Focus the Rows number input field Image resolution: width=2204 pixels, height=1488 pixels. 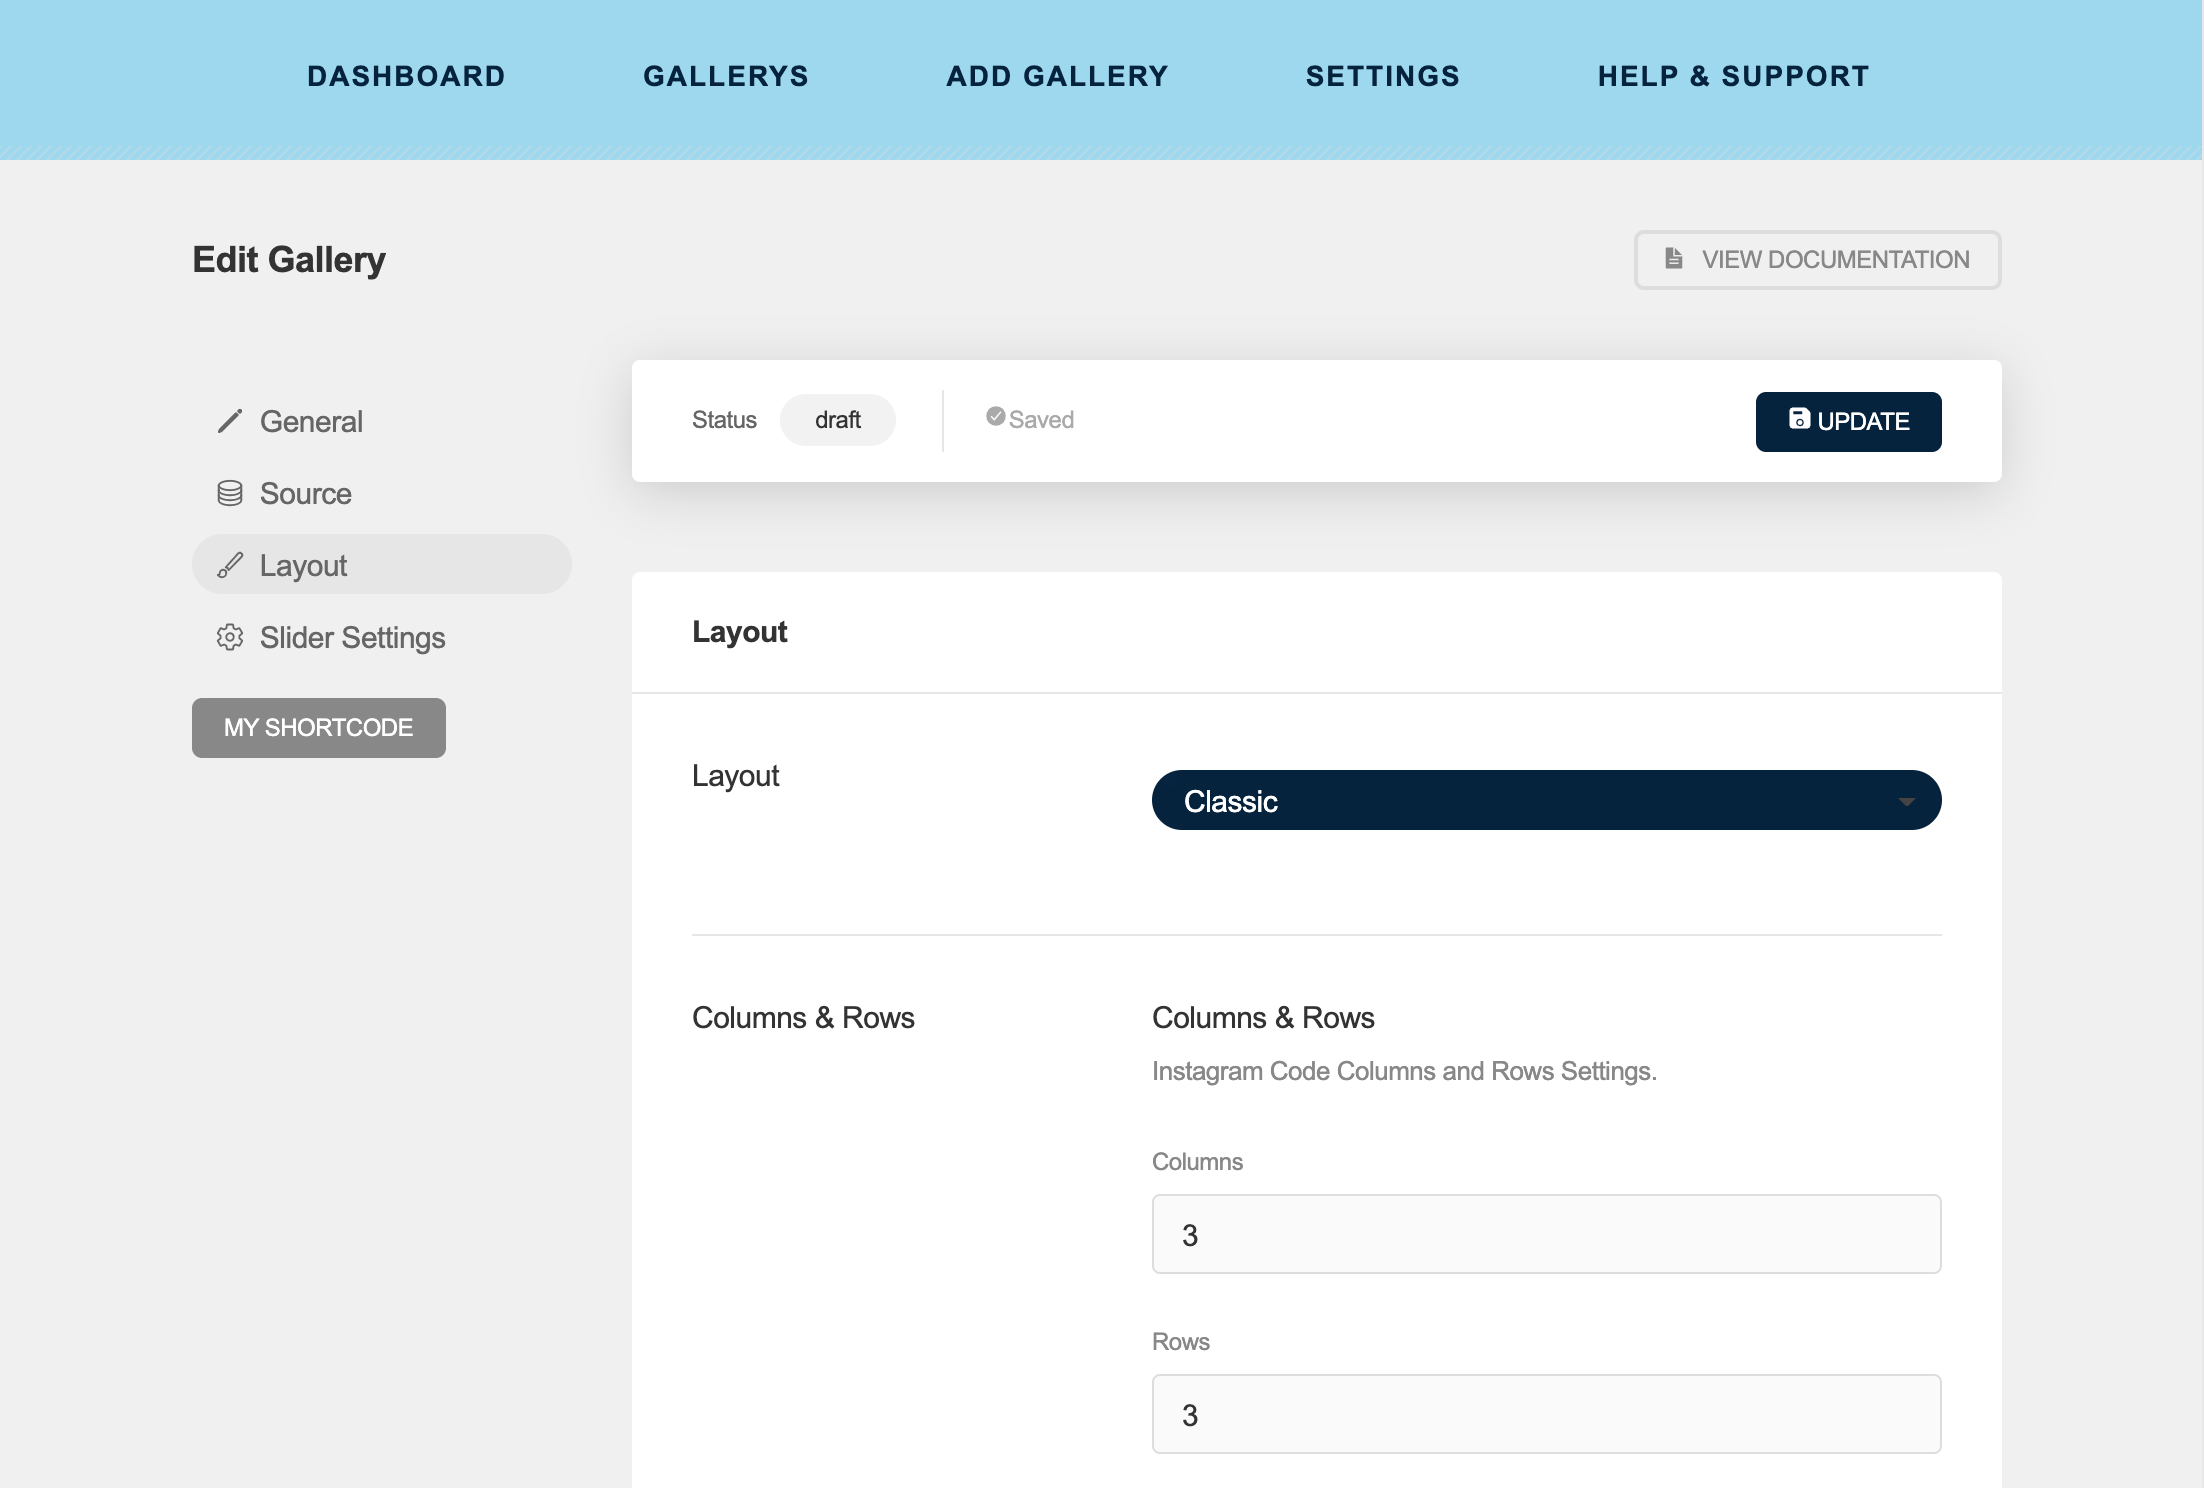[1545, 1414]
